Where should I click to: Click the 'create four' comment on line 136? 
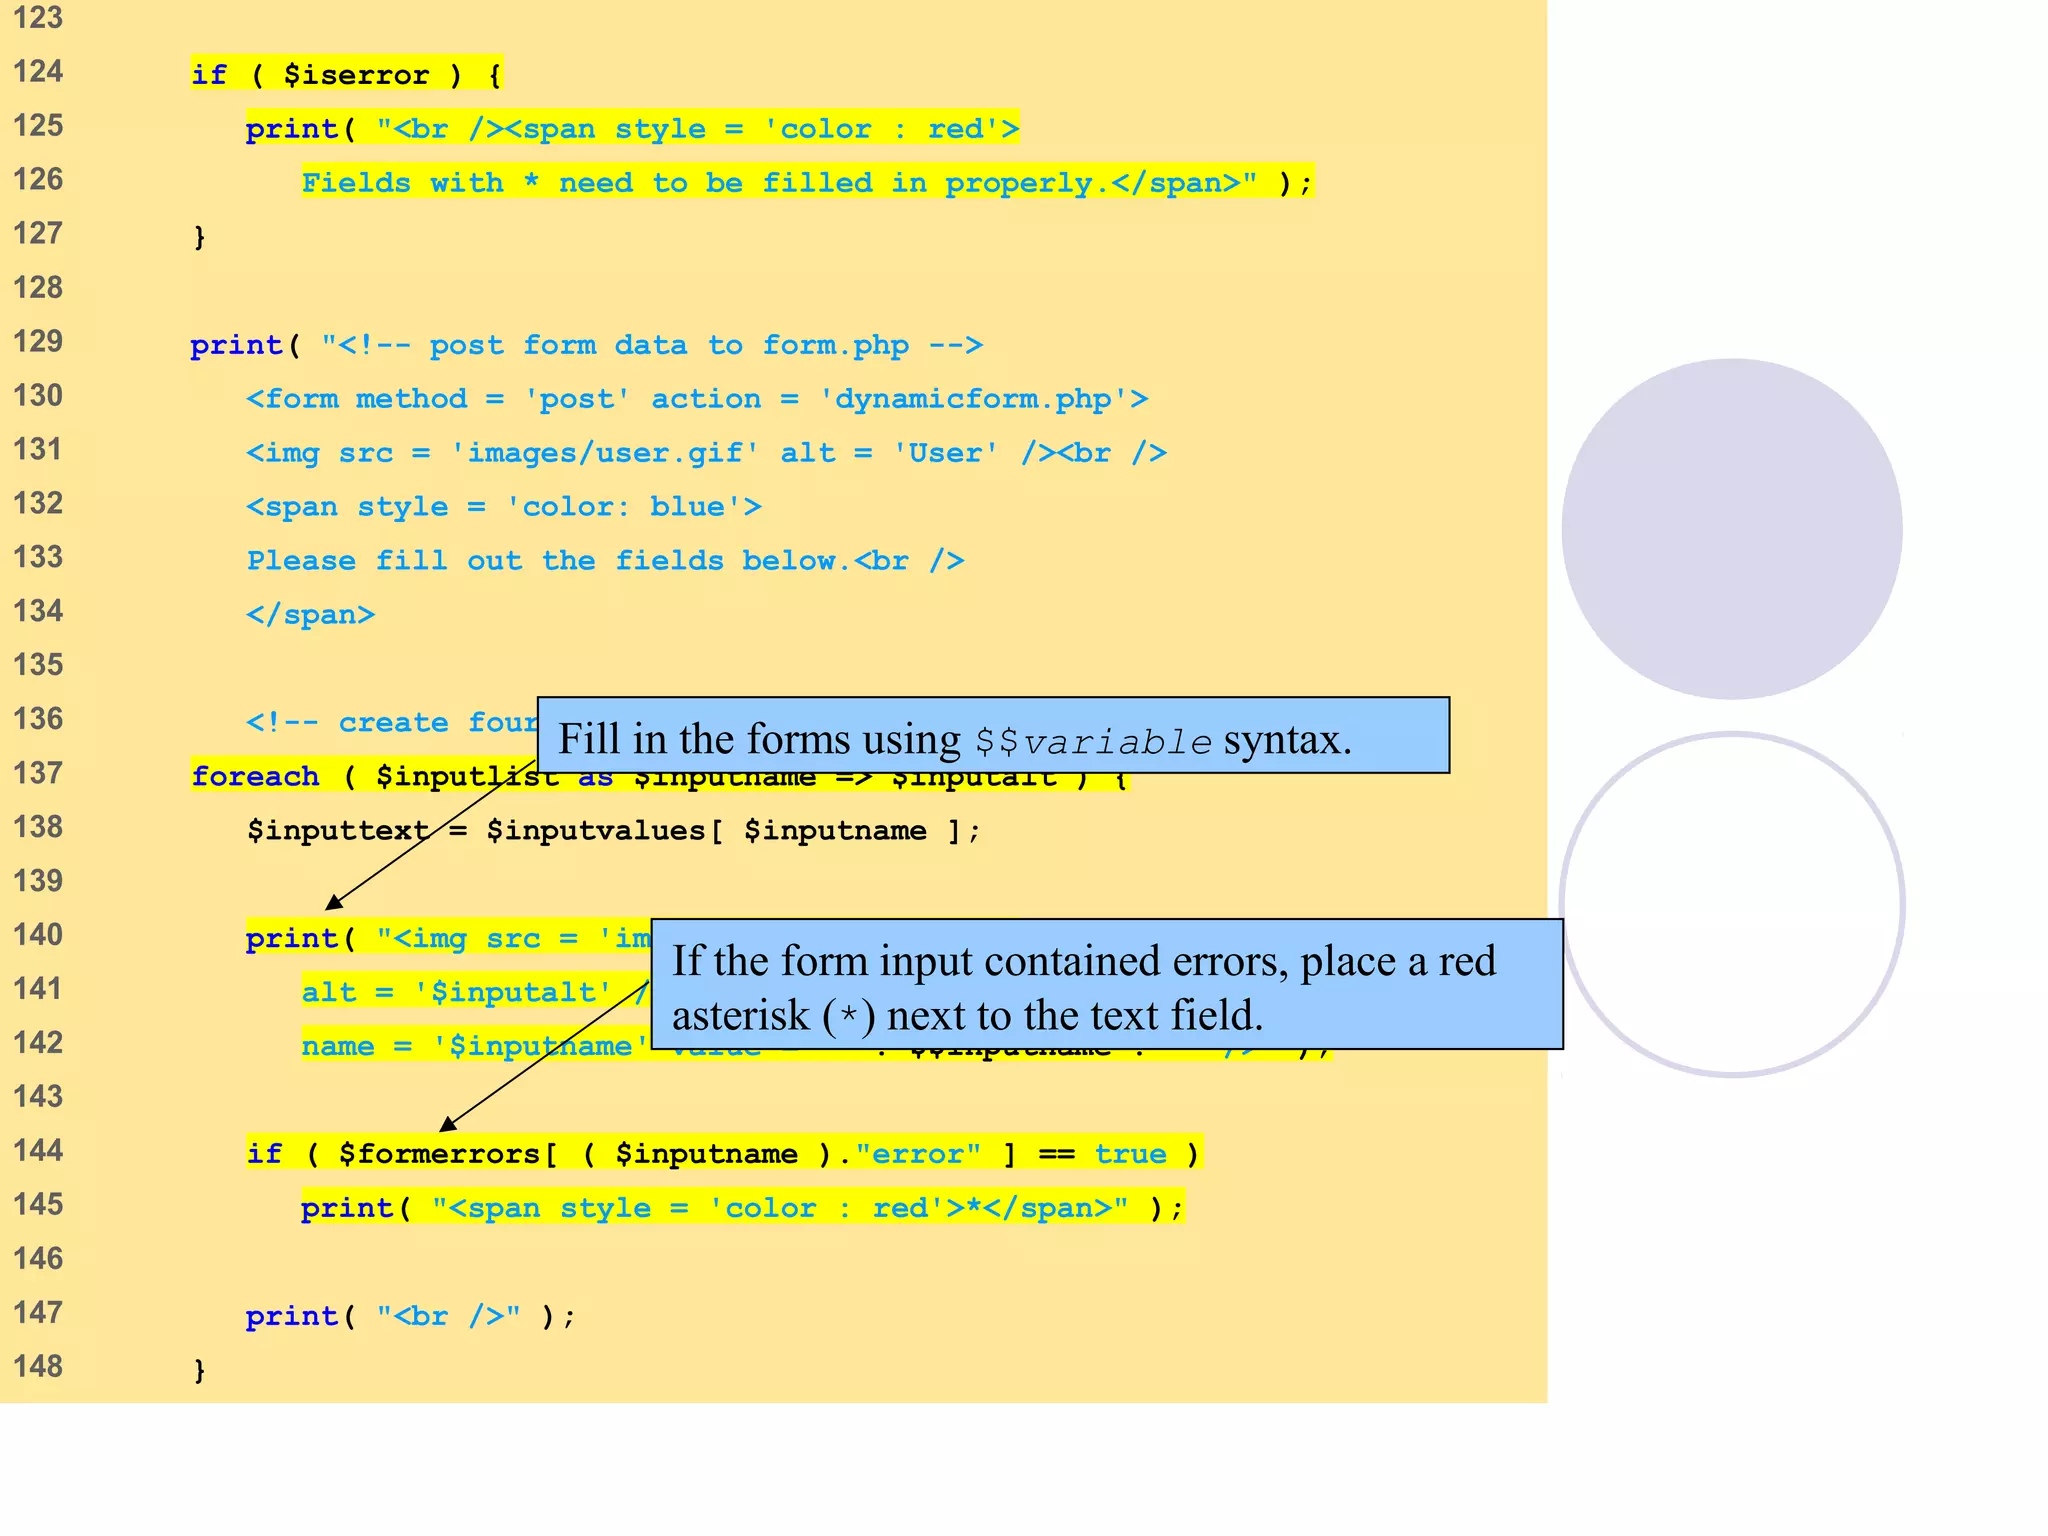coord(391,722)
